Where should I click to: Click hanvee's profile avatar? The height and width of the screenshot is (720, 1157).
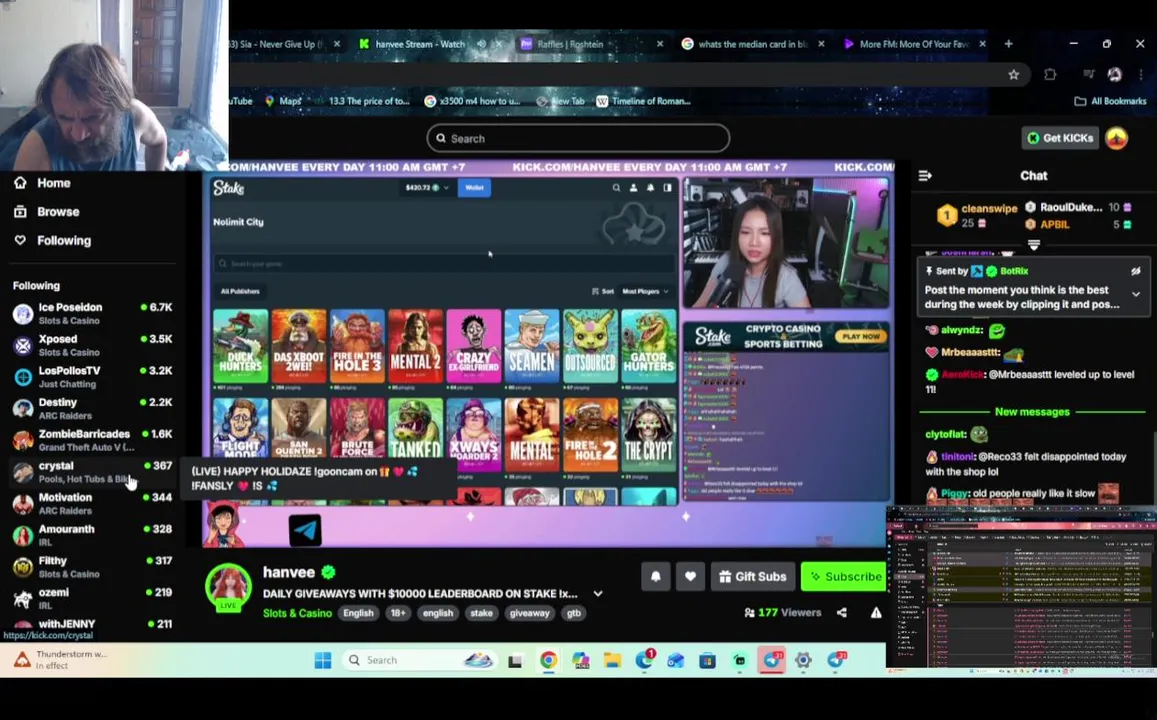tap(228, 586)
